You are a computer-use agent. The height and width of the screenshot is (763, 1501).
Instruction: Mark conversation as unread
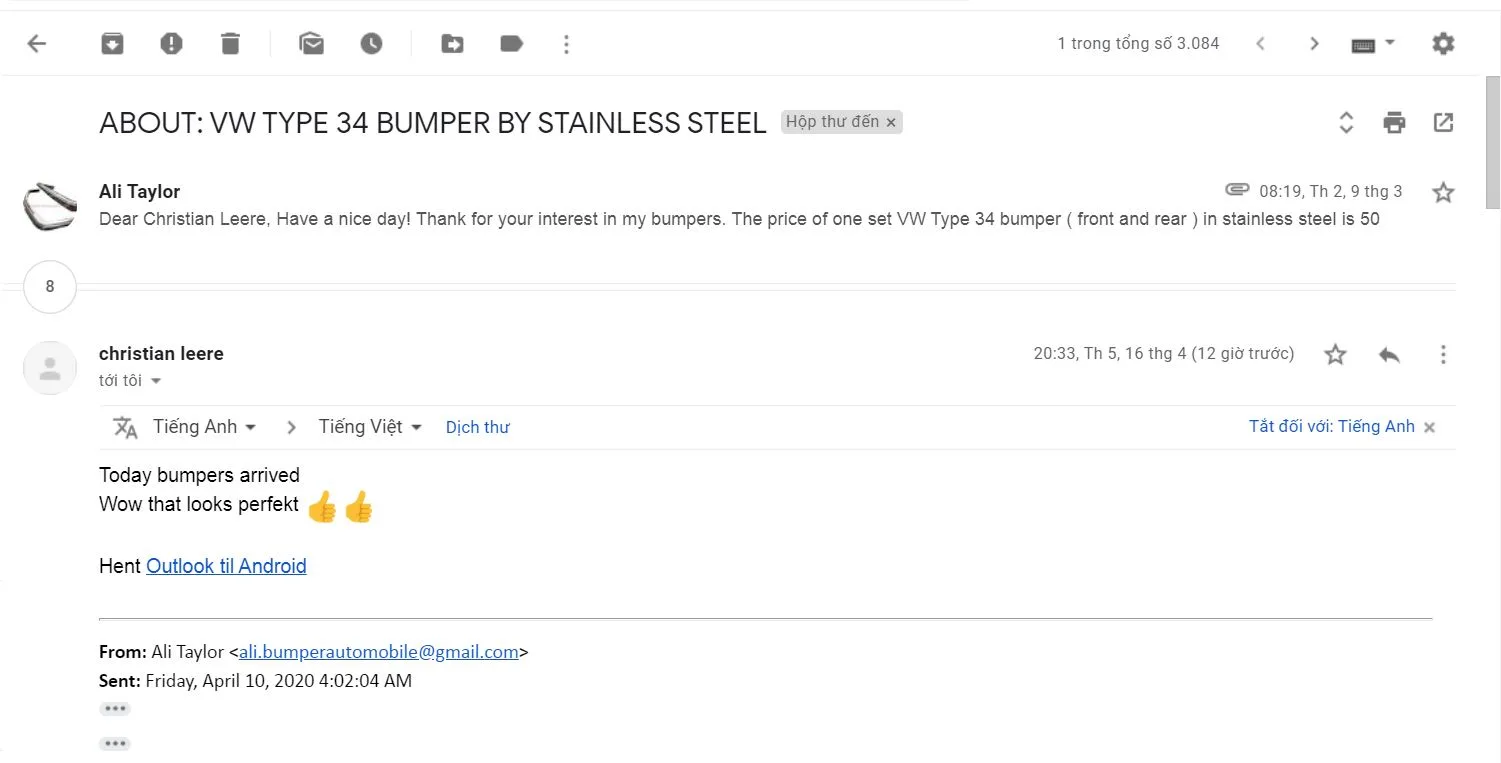312,44
